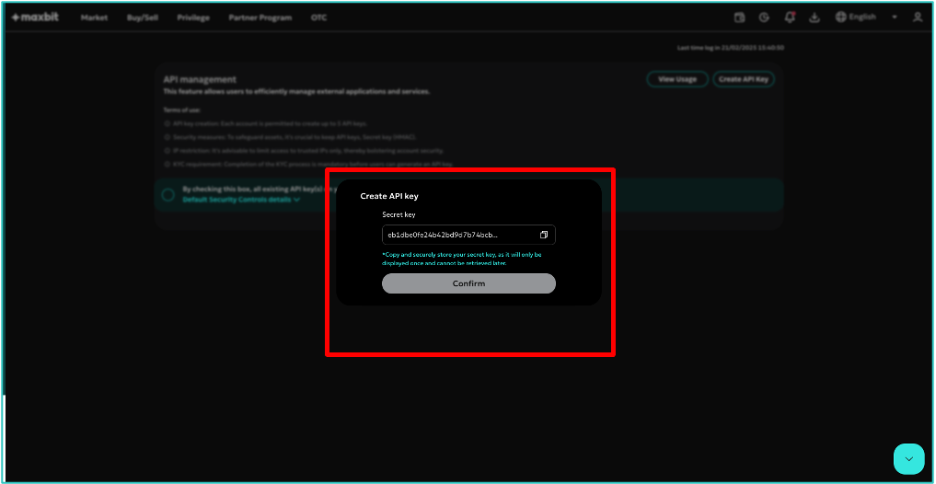Screen dimensions: 936x484
Task: Go to the Privilege menu item
Action: tap(193, 17)
